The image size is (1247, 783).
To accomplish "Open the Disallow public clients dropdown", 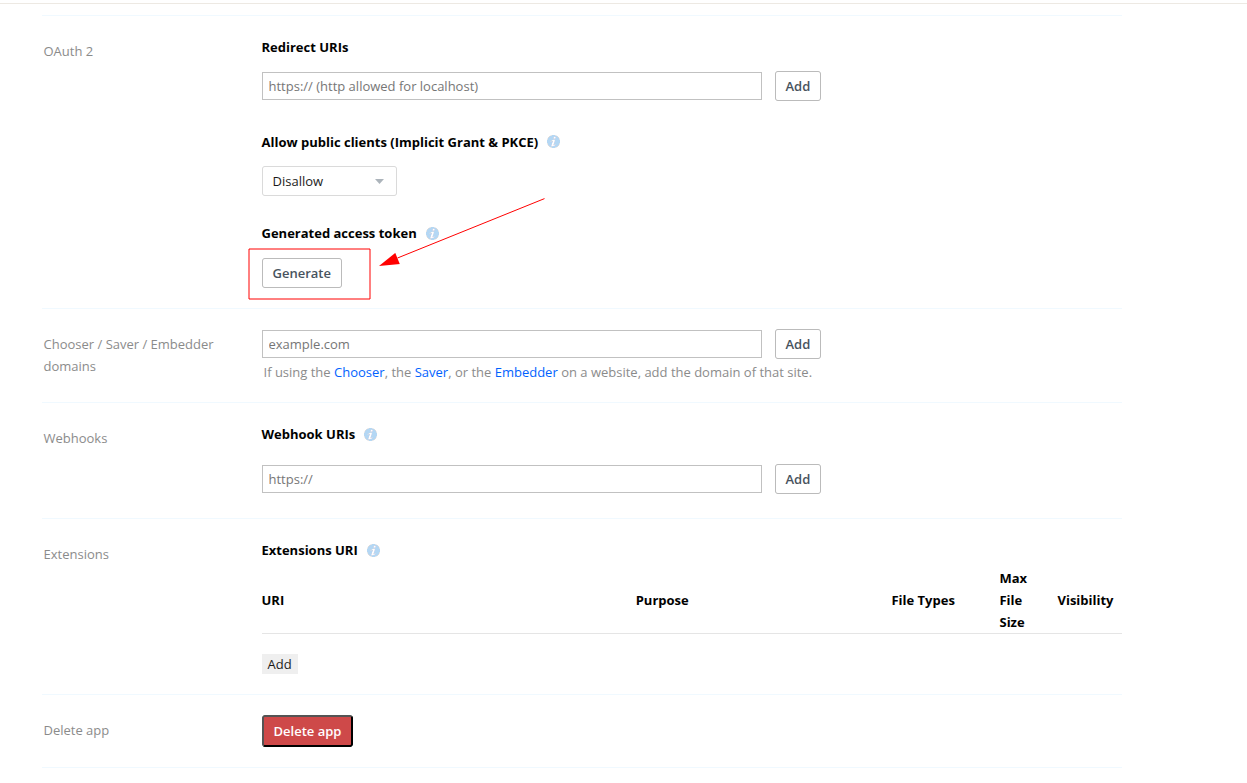I will [x=328, y=181].
